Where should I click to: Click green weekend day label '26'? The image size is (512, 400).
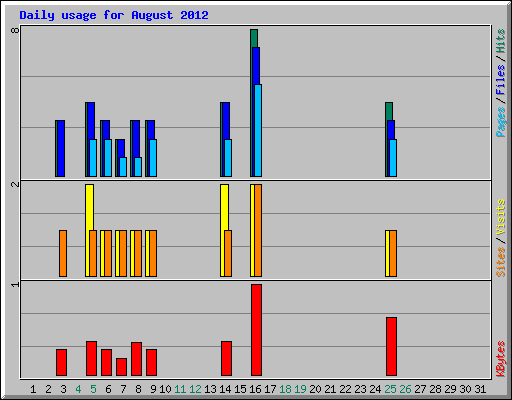(405, 389)
